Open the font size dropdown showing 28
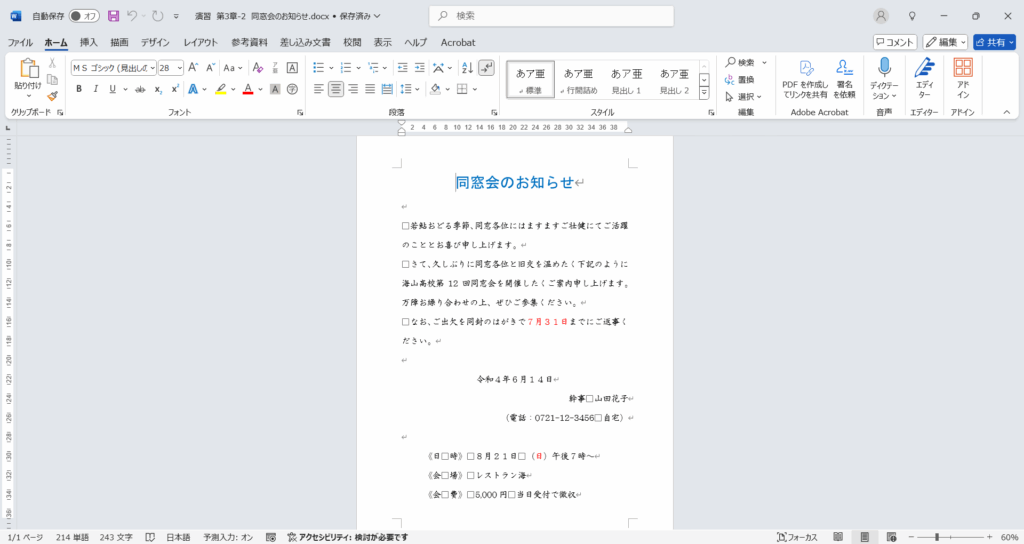This screenshot has width=1024, height=544. tap(180, 68)
